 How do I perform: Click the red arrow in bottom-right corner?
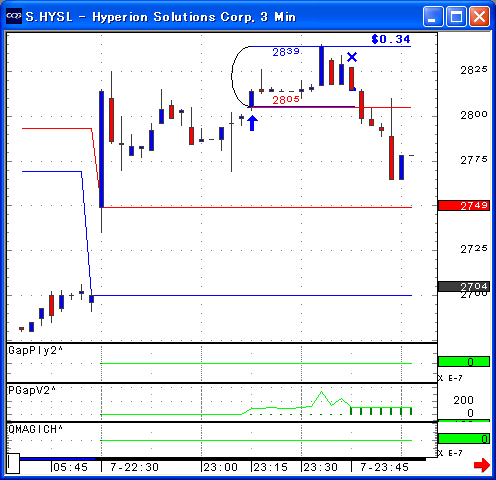click(482, 465)
